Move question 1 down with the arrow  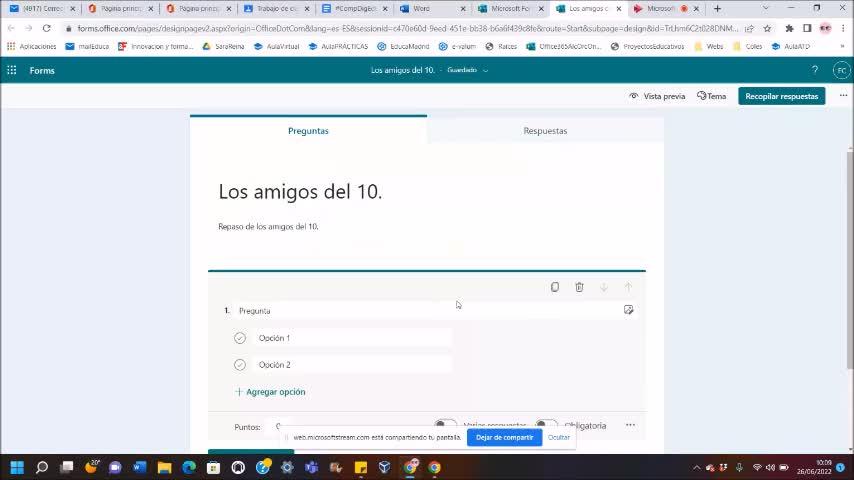tap(603, 287)
